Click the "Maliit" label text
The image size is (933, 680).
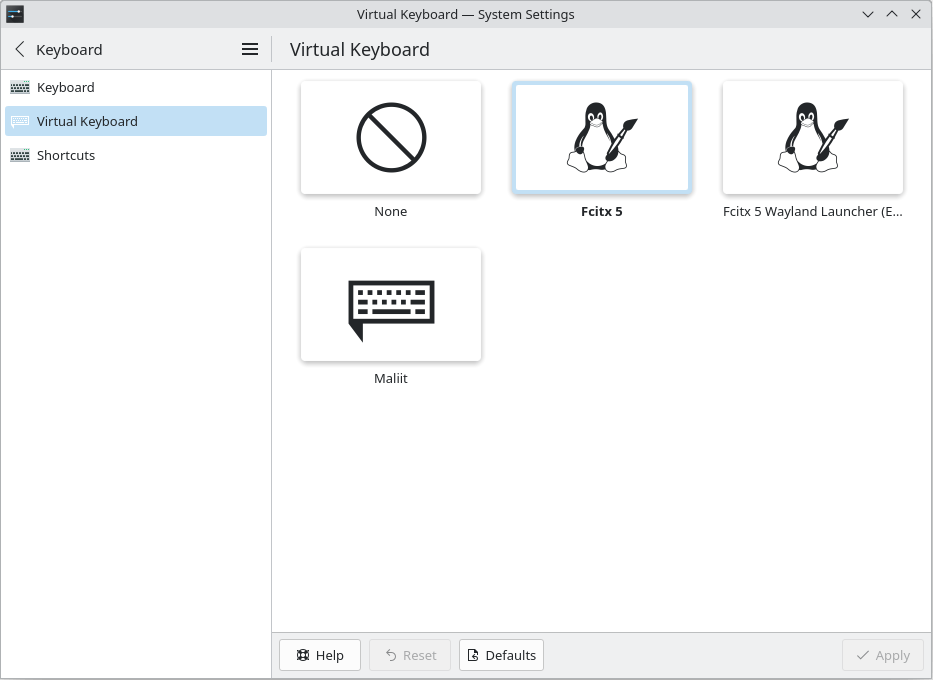coord(391,378)
